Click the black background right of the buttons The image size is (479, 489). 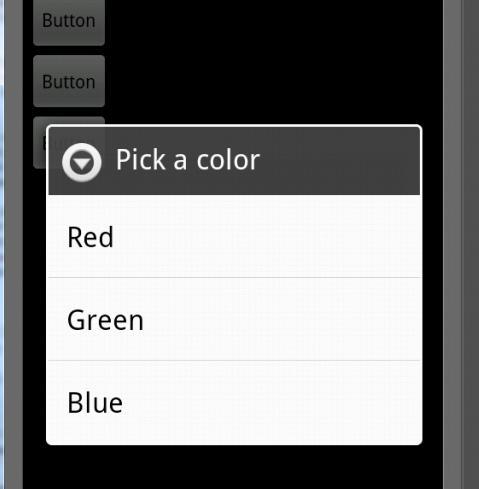273,60
